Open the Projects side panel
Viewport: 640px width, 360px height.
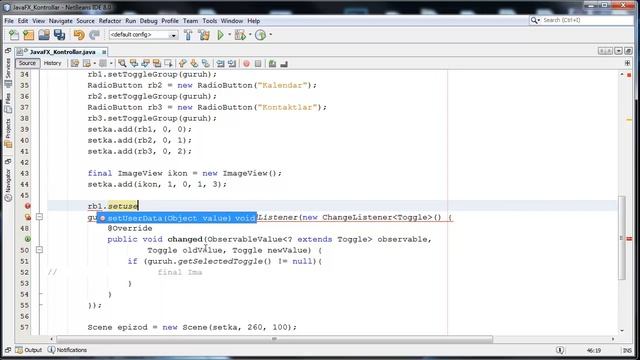point(8,133)
